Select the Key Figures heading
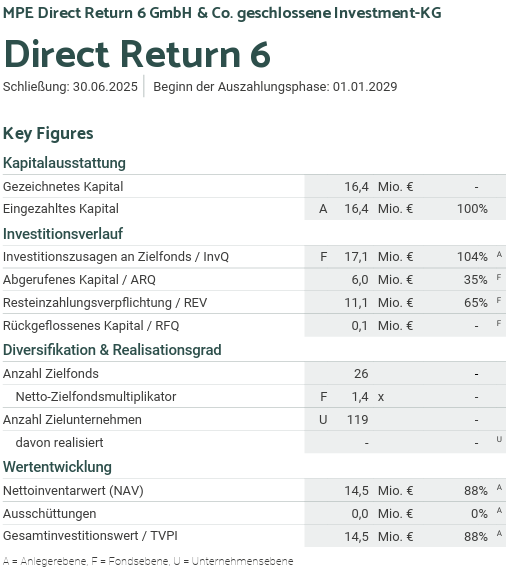Image resolution: width=506 pixels, height=568 pixels. tap(48, 133)
